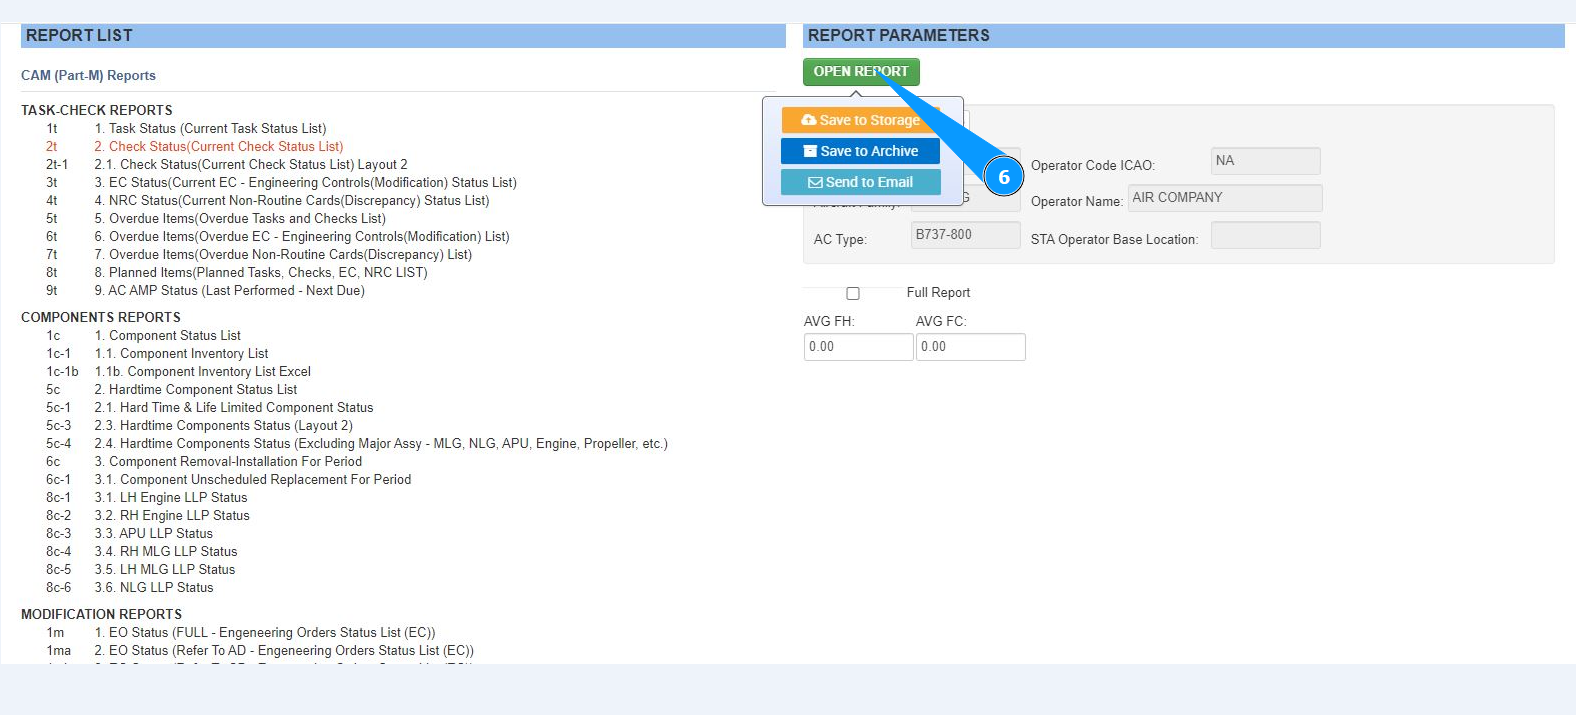This screenshot has height=715, width=1576.
Task: Select 7. Overdue Non-Routine Cards(Discrepancy) List
Action: pyautogui.click(x=283, y=255)
